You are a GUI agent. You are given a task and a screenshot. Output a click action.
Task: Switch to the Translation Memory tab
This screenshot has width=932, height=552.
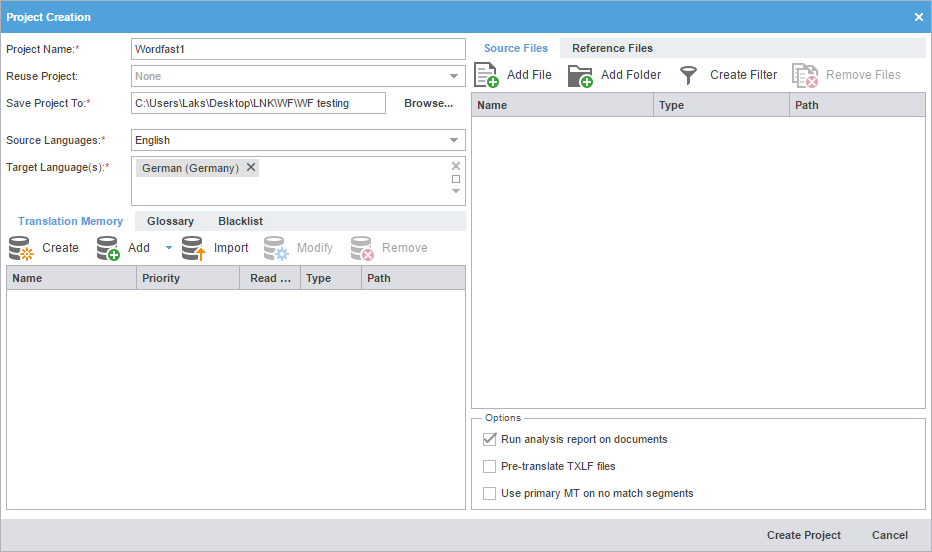pyautogui.click(x=70, y=221)
